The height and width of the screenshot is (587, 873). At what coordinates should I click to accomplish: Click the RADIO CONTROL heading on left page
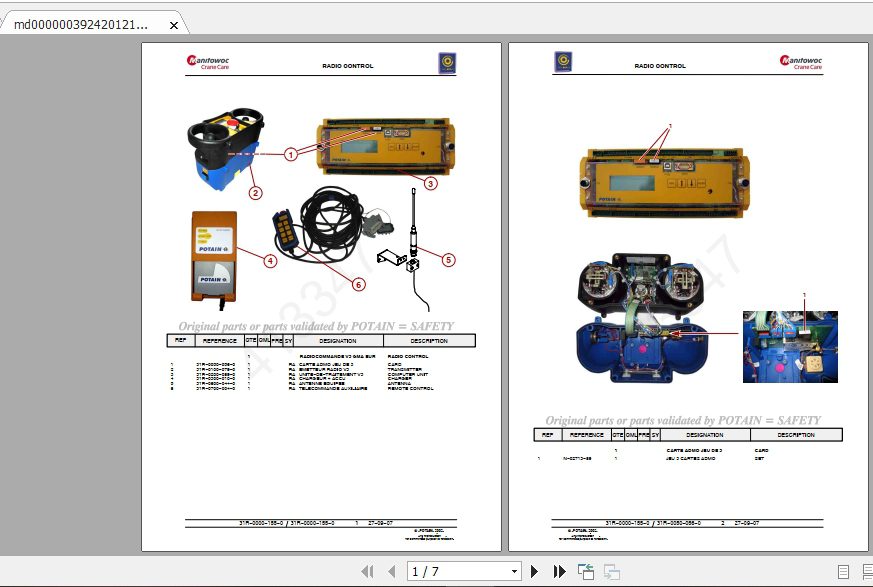coord(348,66)
